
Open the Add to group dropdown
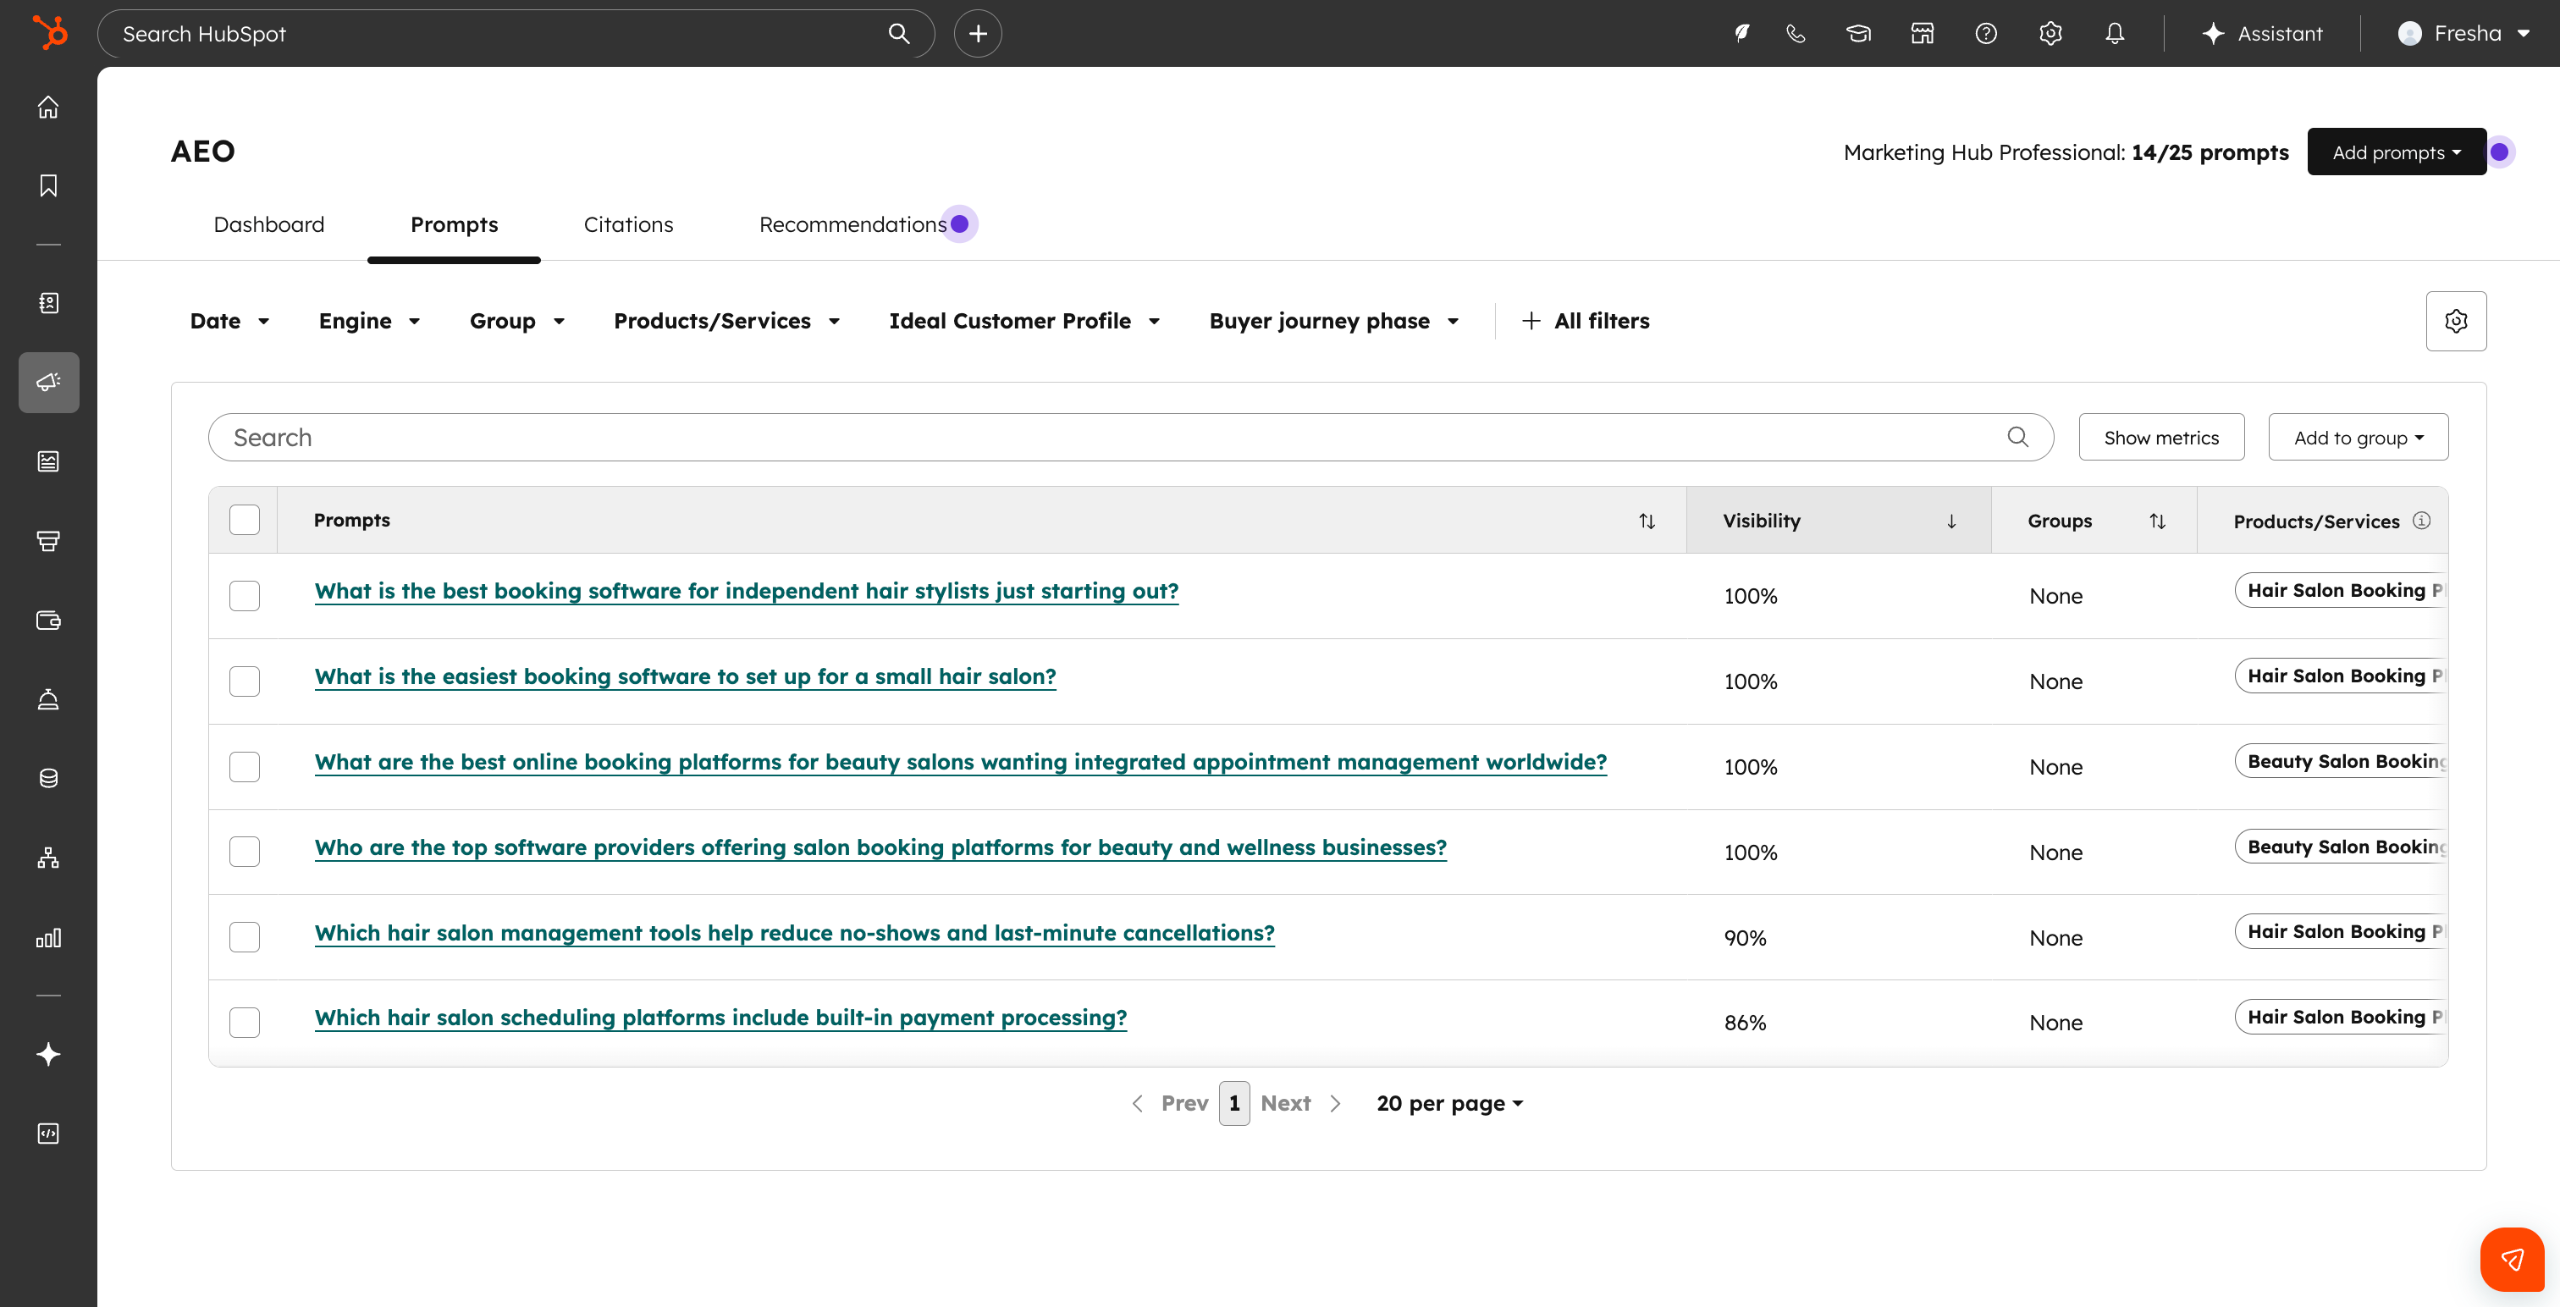[x=2358, y=437]
